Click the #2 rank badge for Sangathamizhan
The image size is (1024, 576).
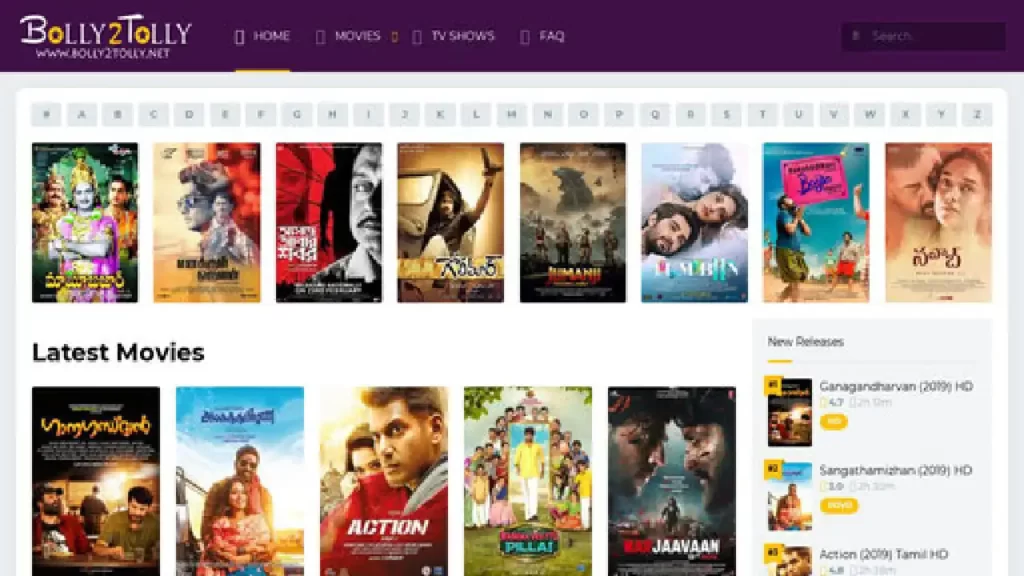(773, 468)
